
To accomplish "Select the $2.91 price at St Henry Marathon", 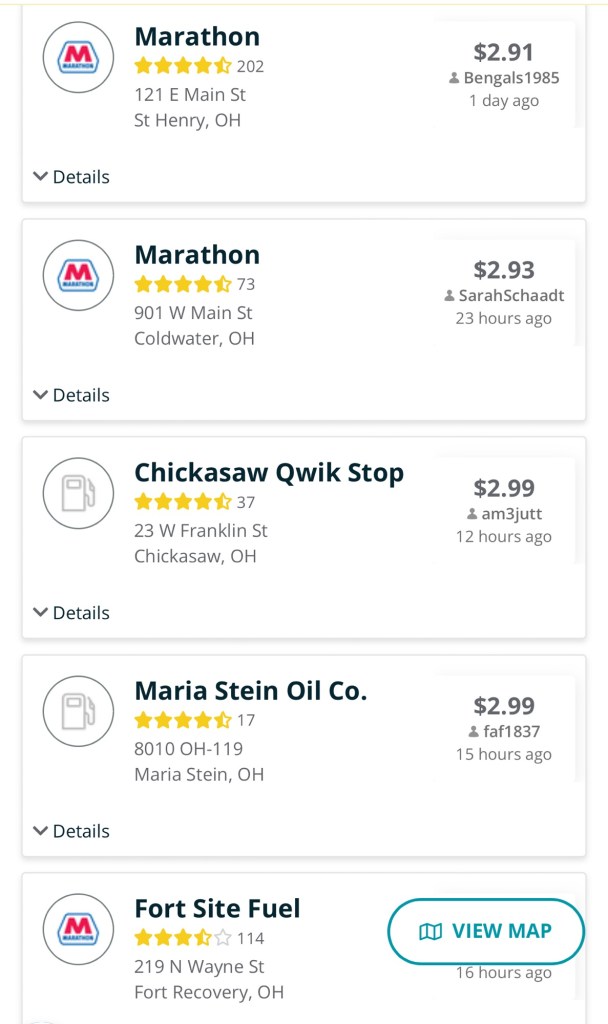I will (x=503, y=52).
